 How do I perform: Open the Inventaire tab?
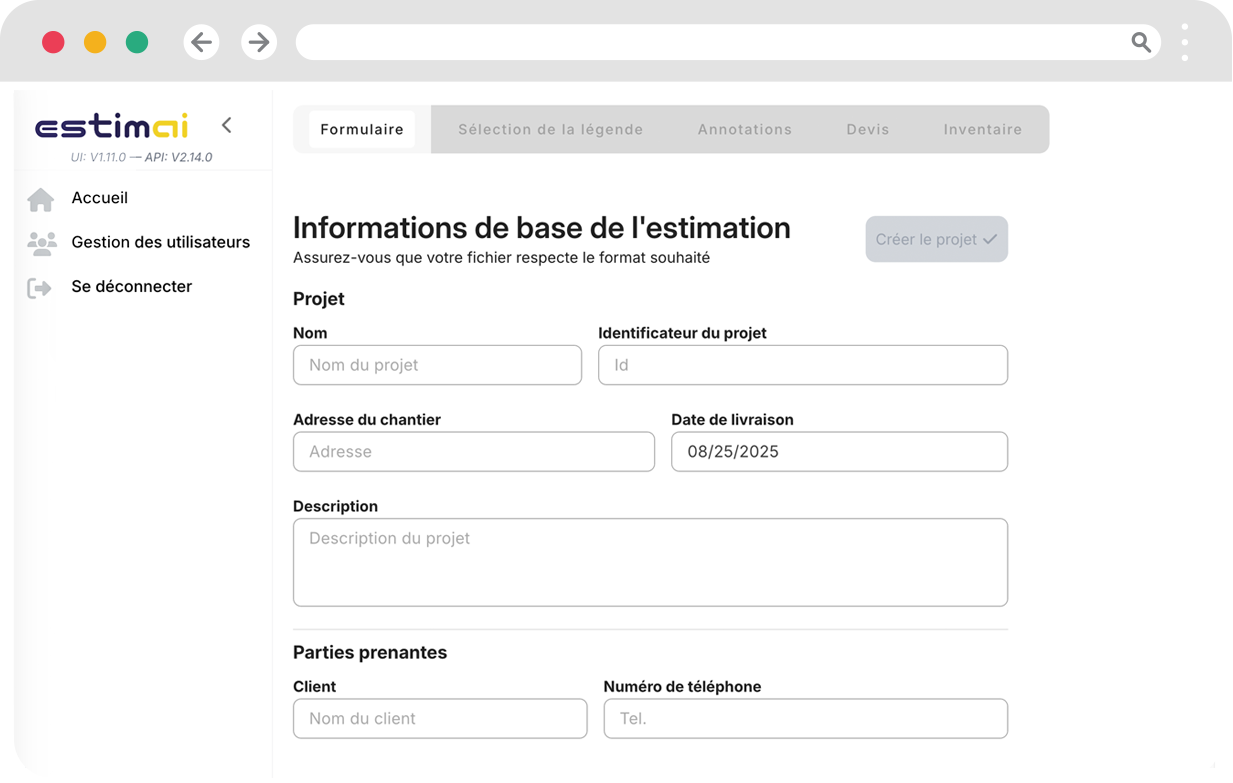[983, 129]
